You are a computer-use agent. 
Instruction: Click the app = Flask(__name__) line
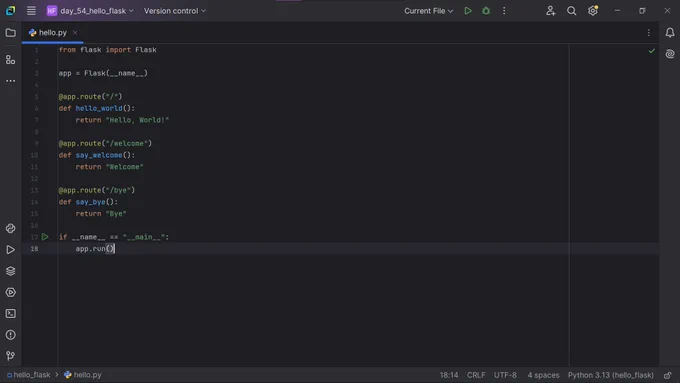(103, 73)
